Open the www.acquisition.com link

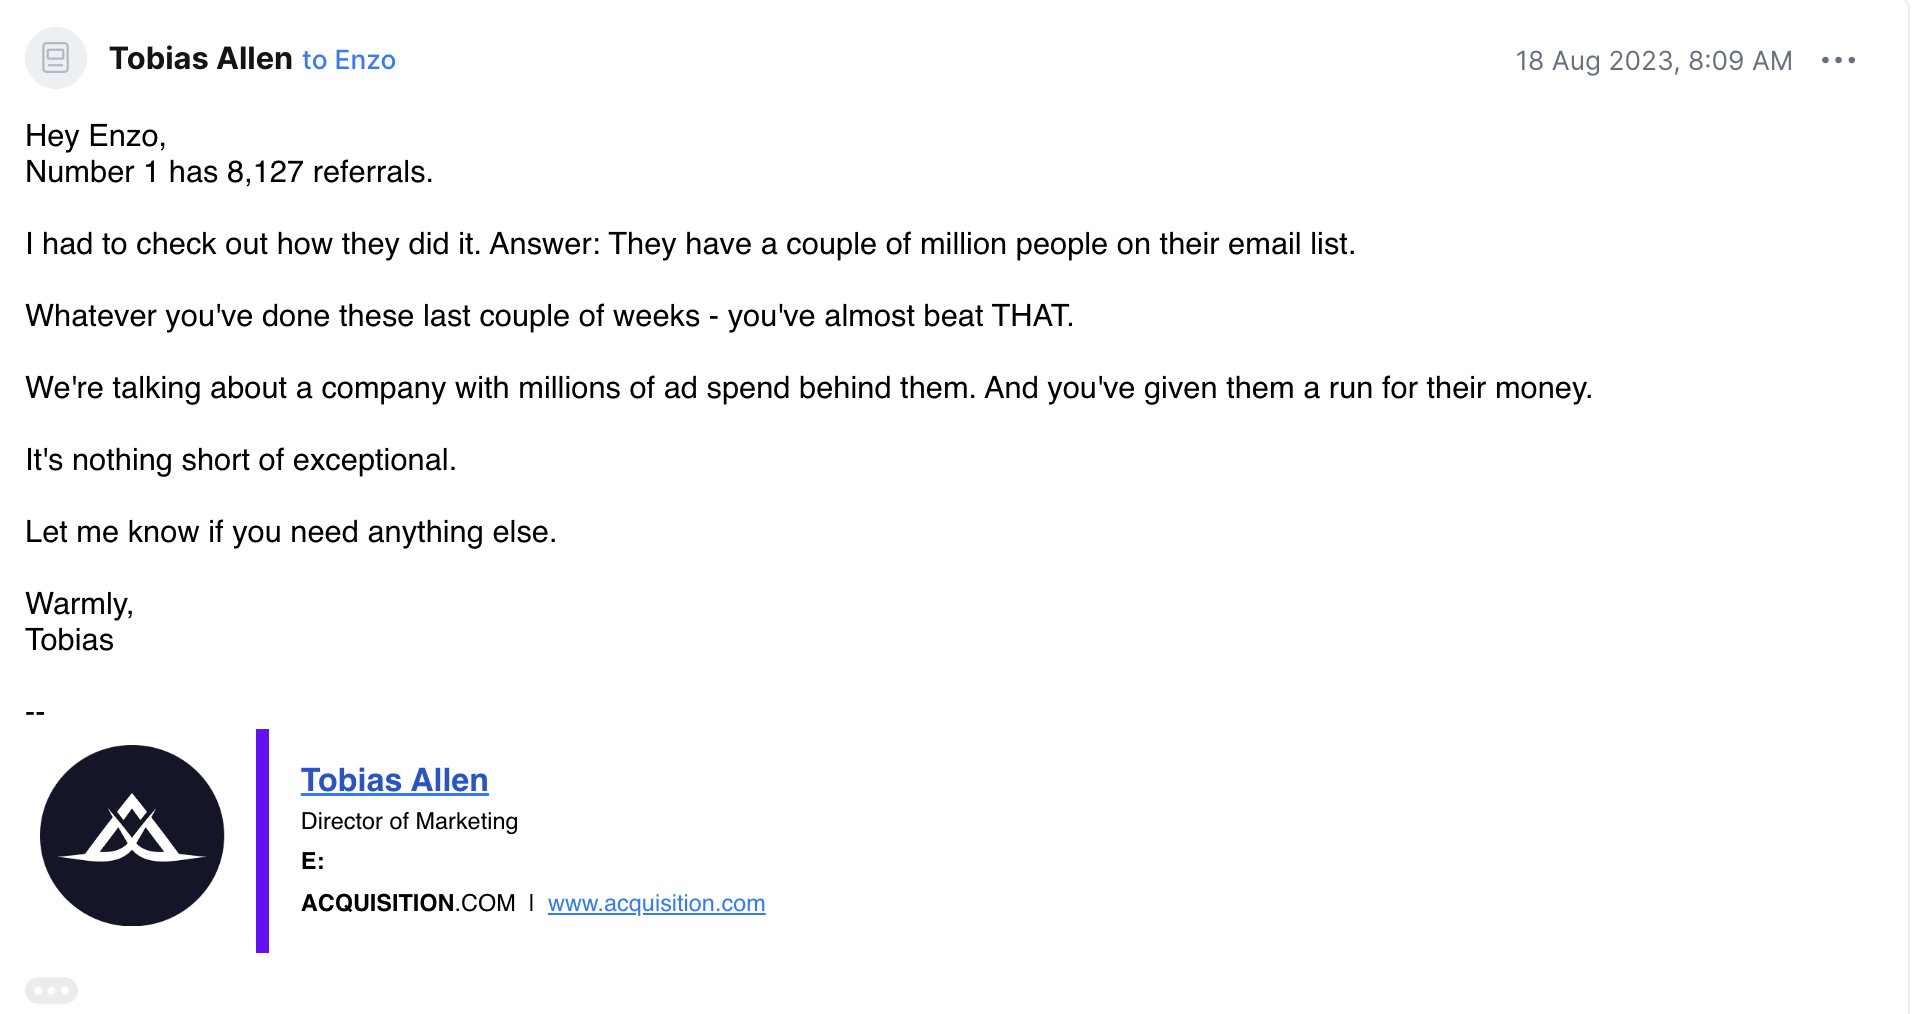tap(656, 903)
